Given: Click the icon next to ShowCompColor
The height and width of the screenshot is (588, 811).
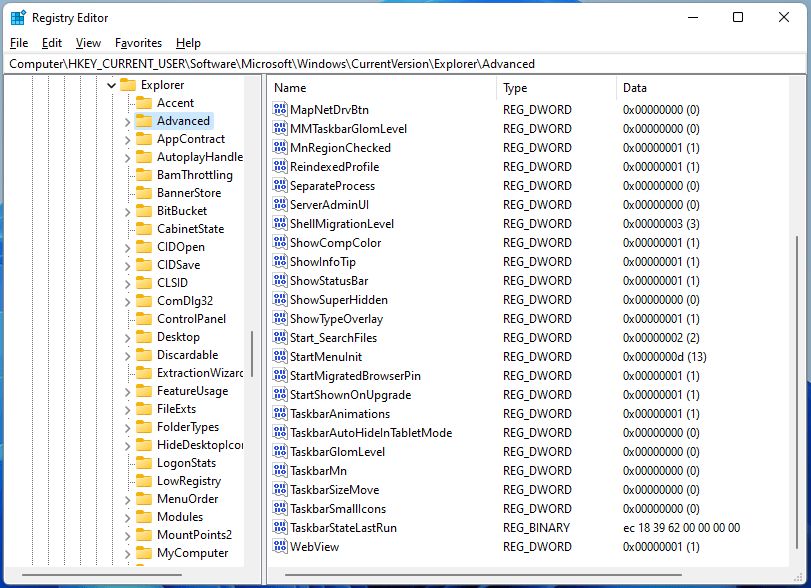Looking at the screenshot, I should [x=280, y=243].
